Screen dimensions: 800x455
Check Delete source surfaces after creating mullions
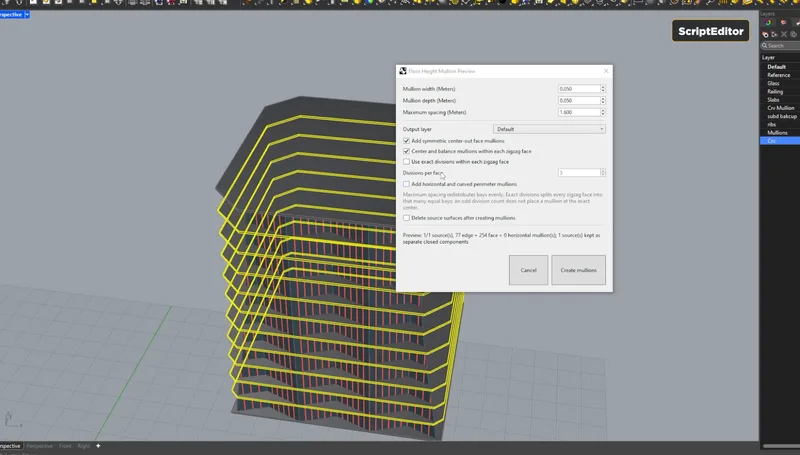406,218
